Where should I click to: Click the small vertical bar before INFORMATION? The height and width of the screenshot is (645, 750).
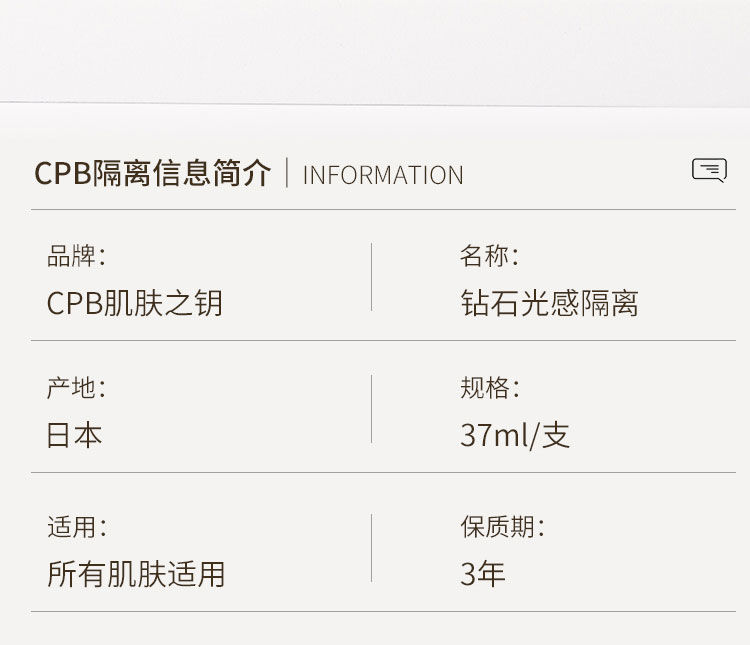coord(287,173)
